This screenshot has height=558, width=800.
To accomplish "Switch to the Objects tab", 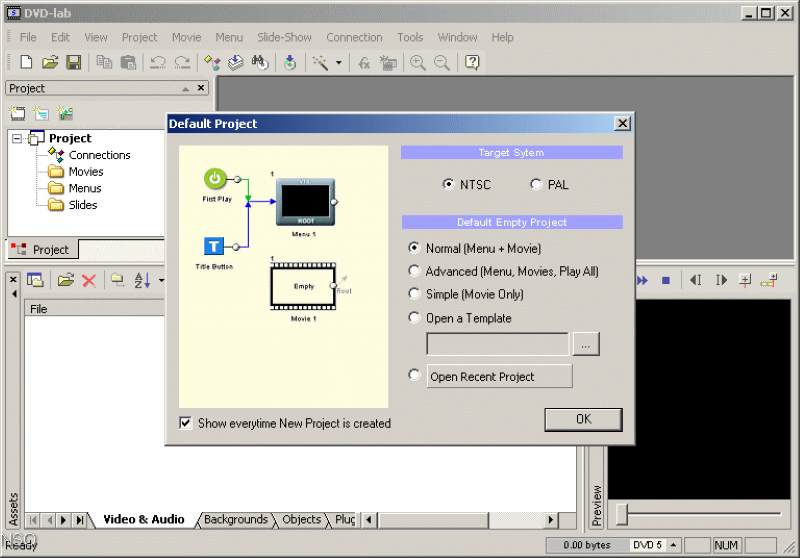I will coord(302,519).
